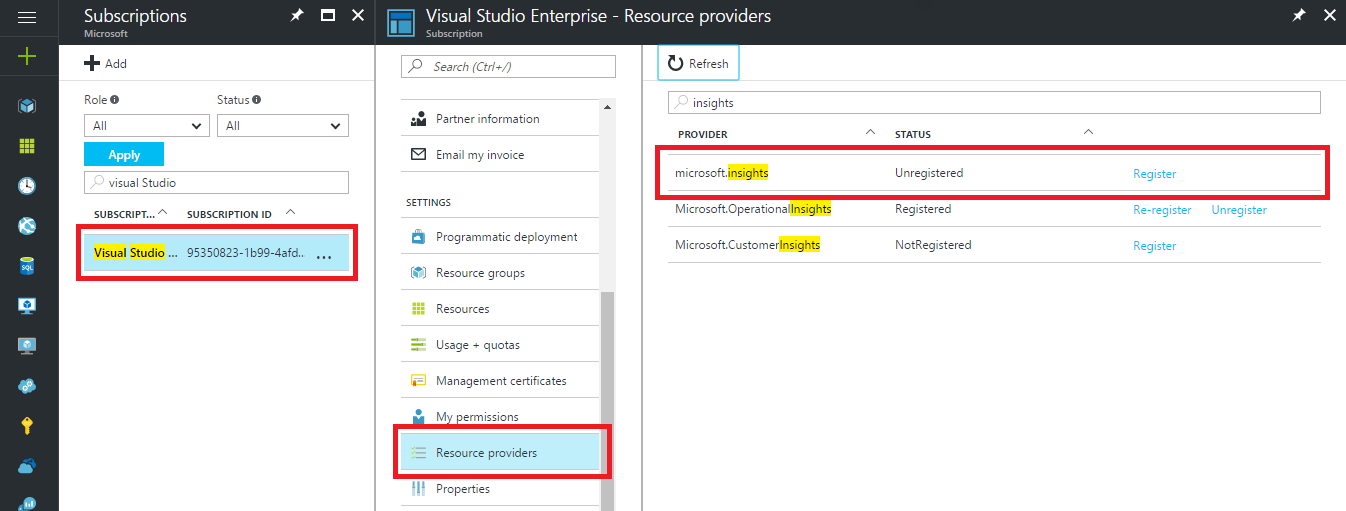Click the provider filter search field
The height and width of the screenshot is (511, 1346).
click(x=994, y=103)
